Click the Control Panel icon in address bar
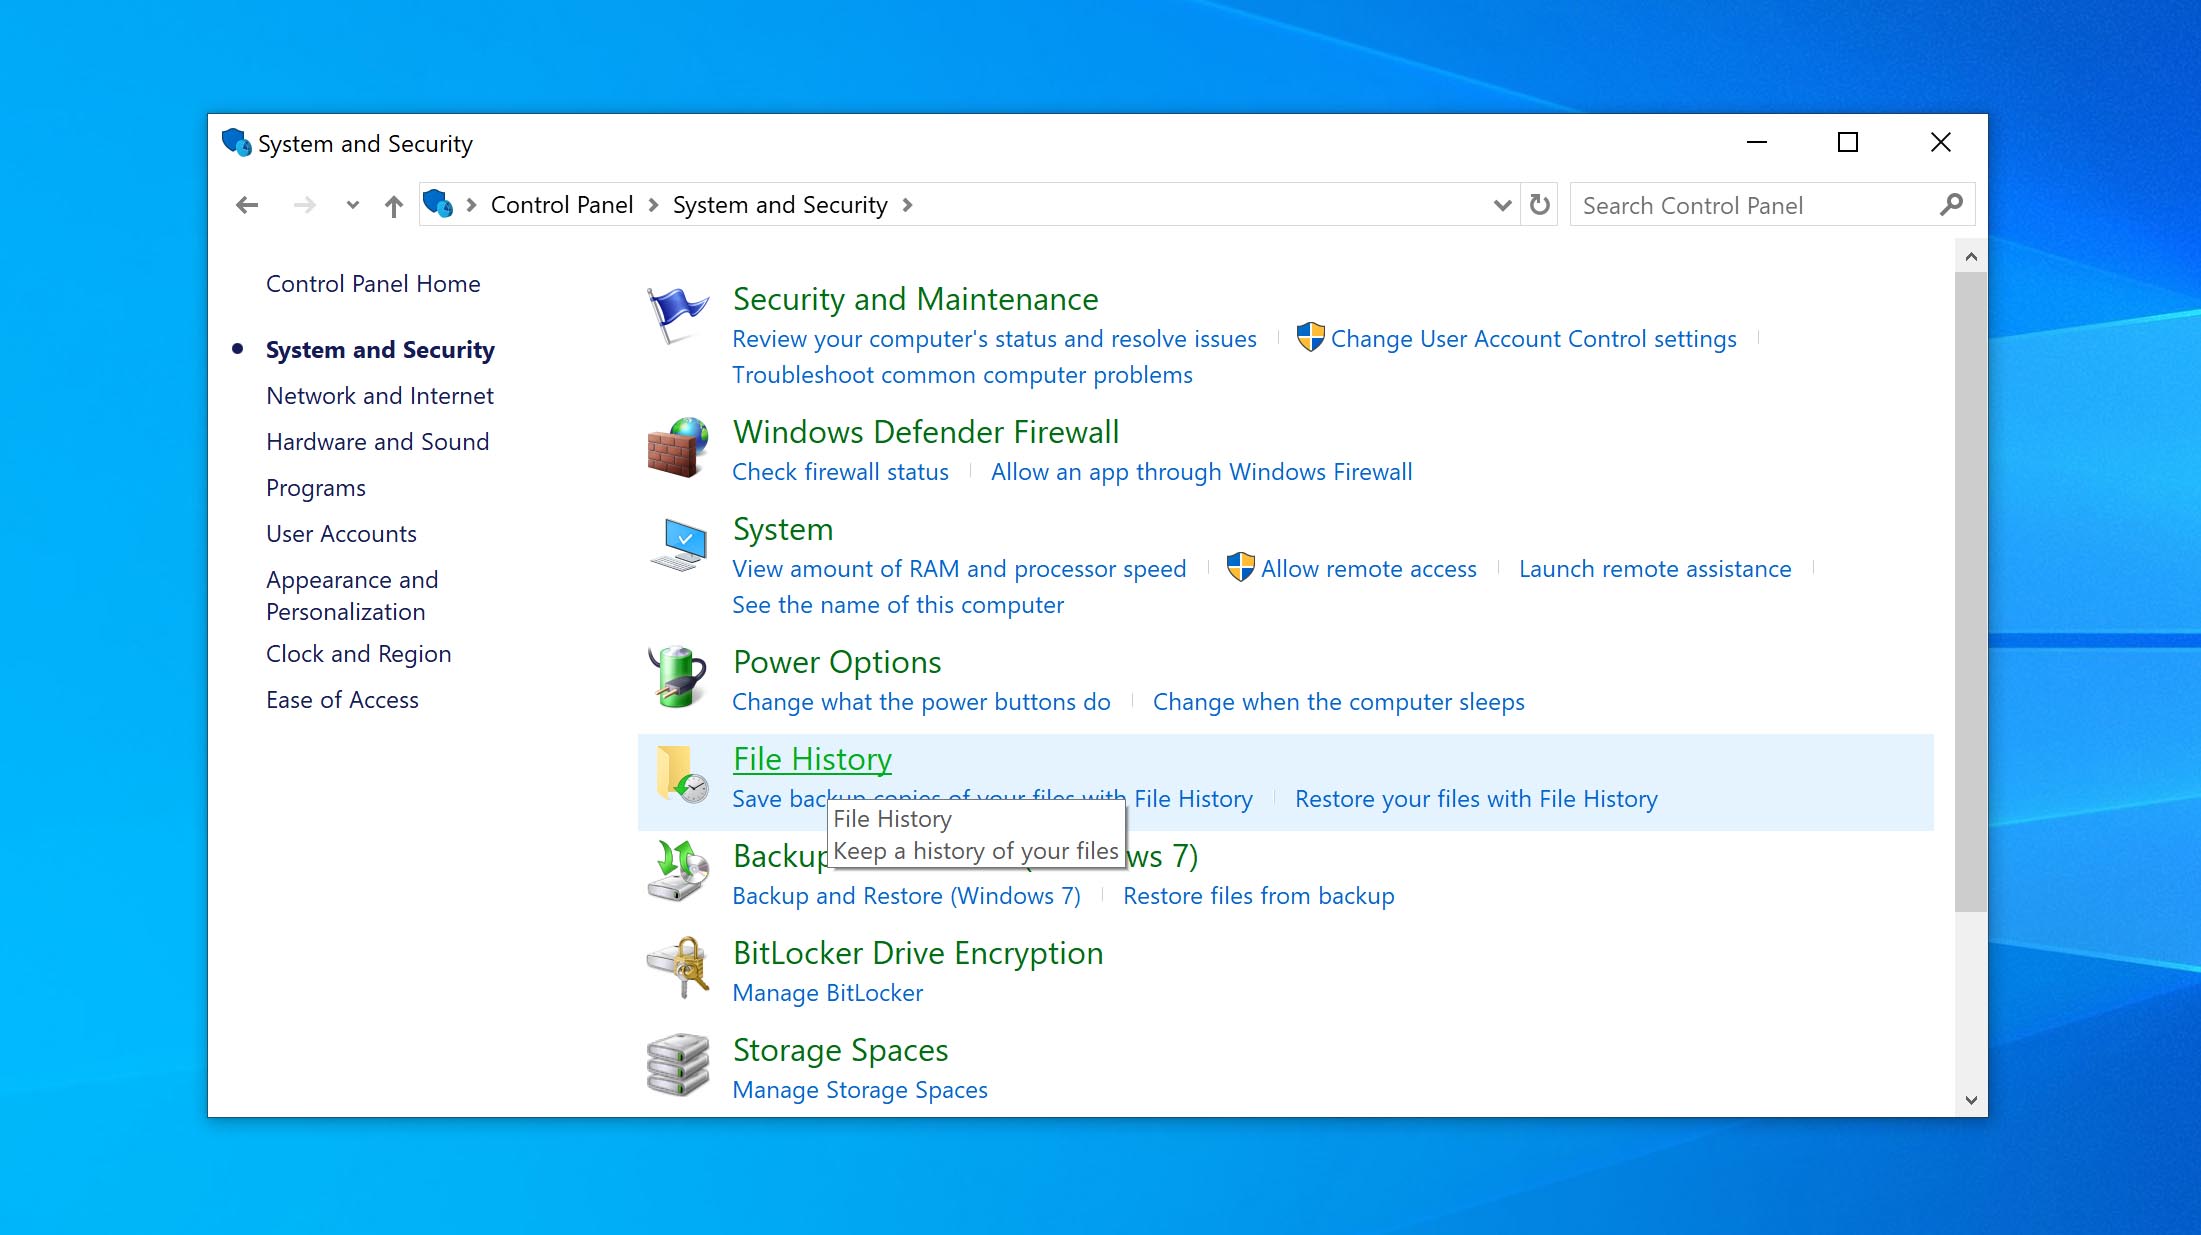Image resolution: width=2201 pixels, height=1235 pixels. [438, 204]
